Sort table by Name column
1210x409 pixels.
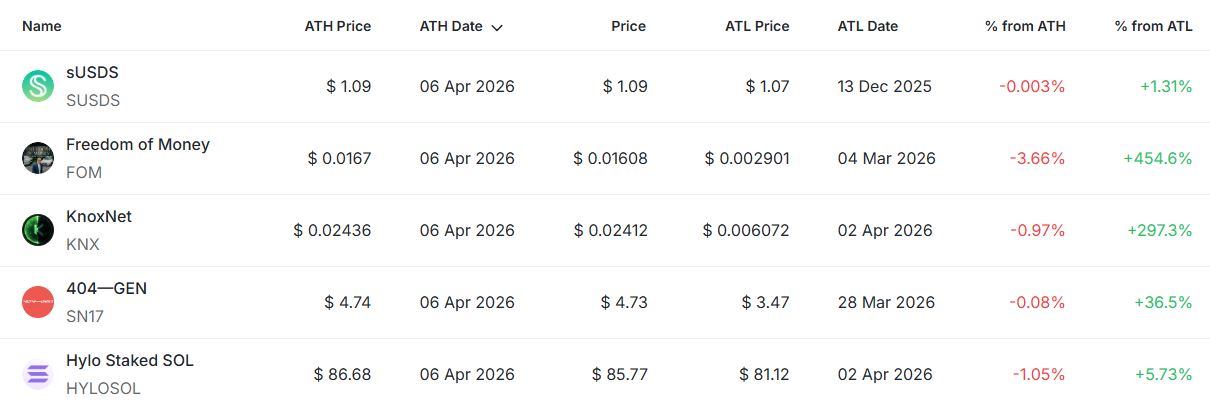pos(41,26)
